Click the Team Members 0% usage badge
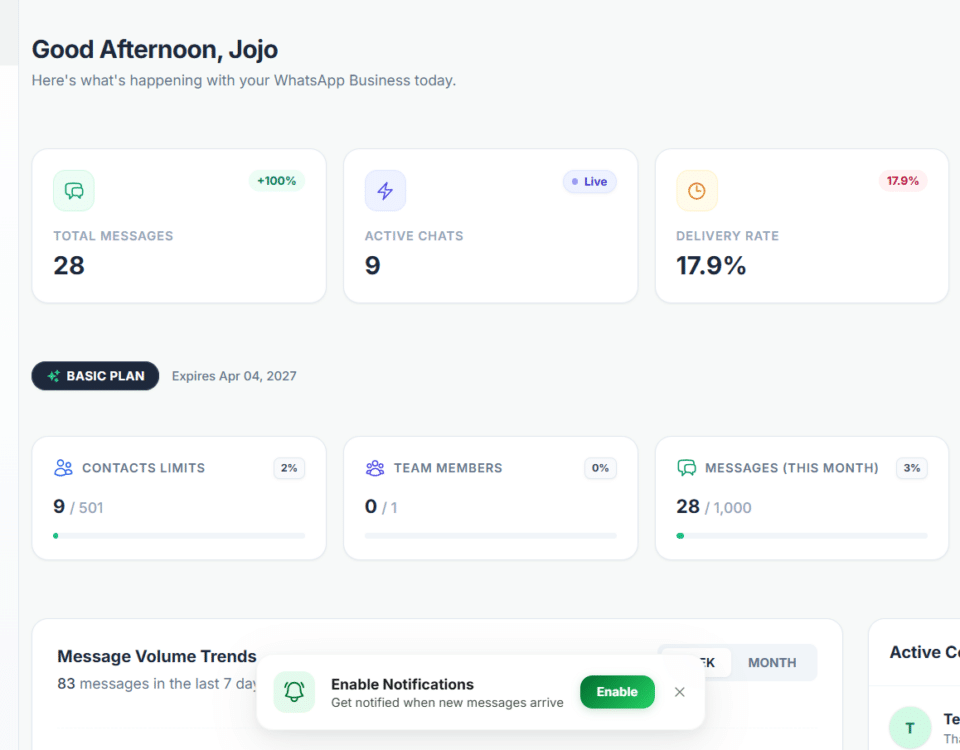Image resolution: width=960 pixels, height=750 pixels. click(600, 468)
